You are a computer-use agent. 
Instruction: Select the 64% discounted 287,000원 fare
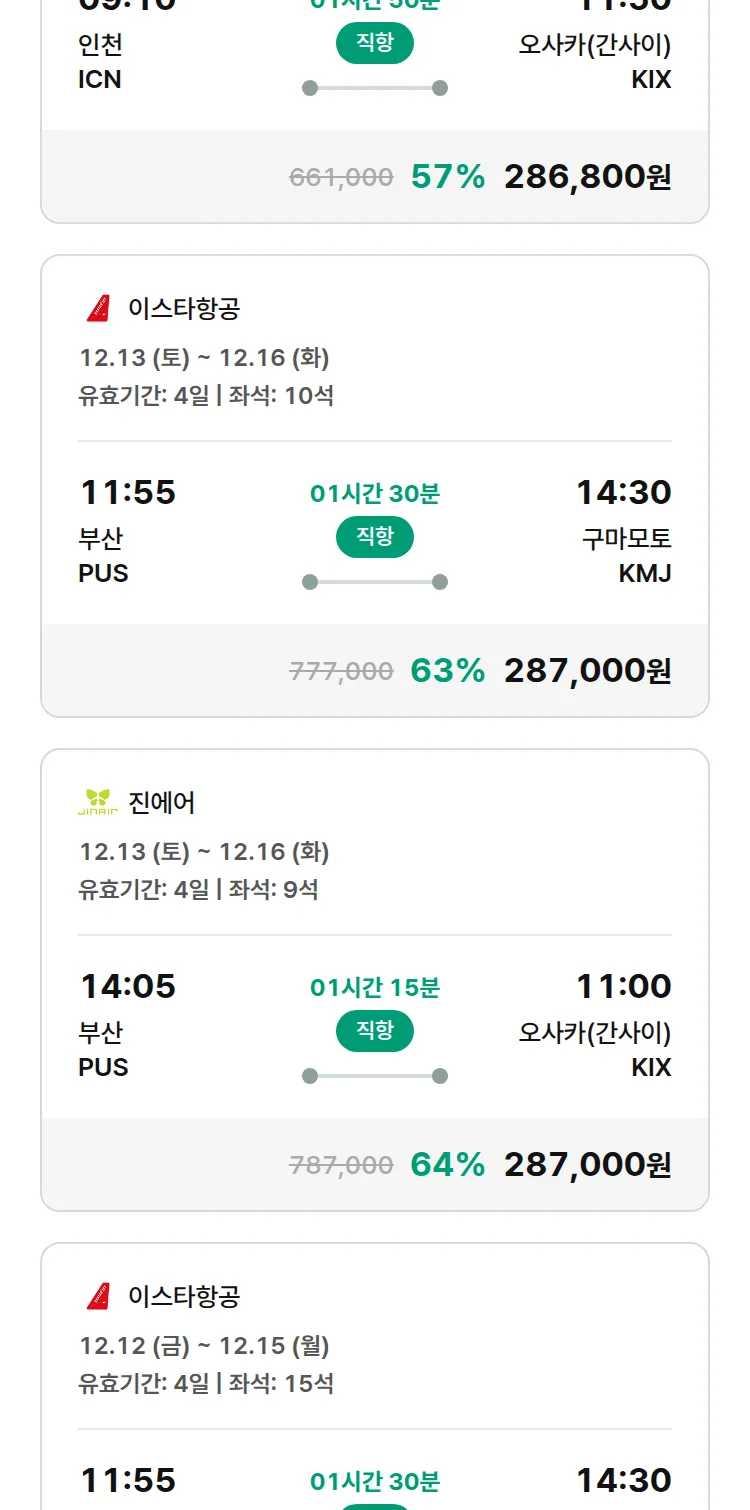pos(587,1165)
